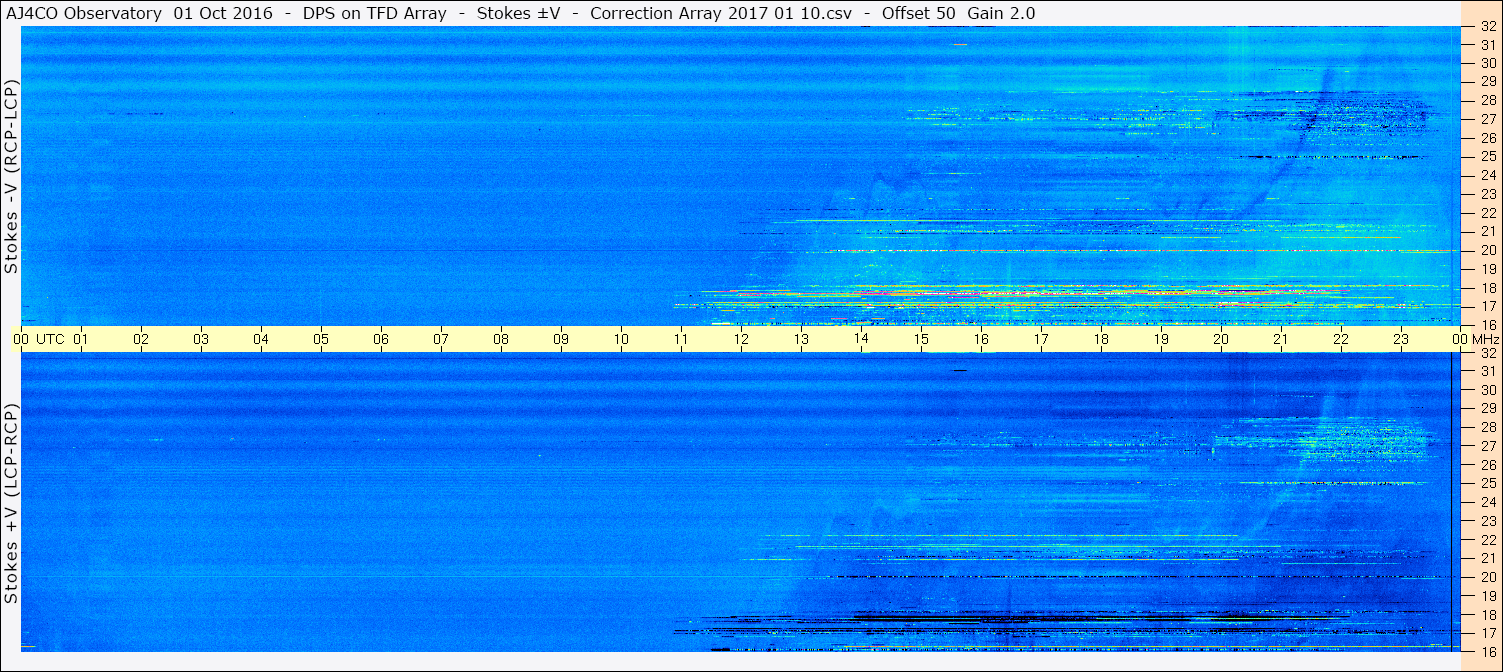
Task: Click 20 MHz label in upper -V panel
Action: click(x=1488, y=250)
